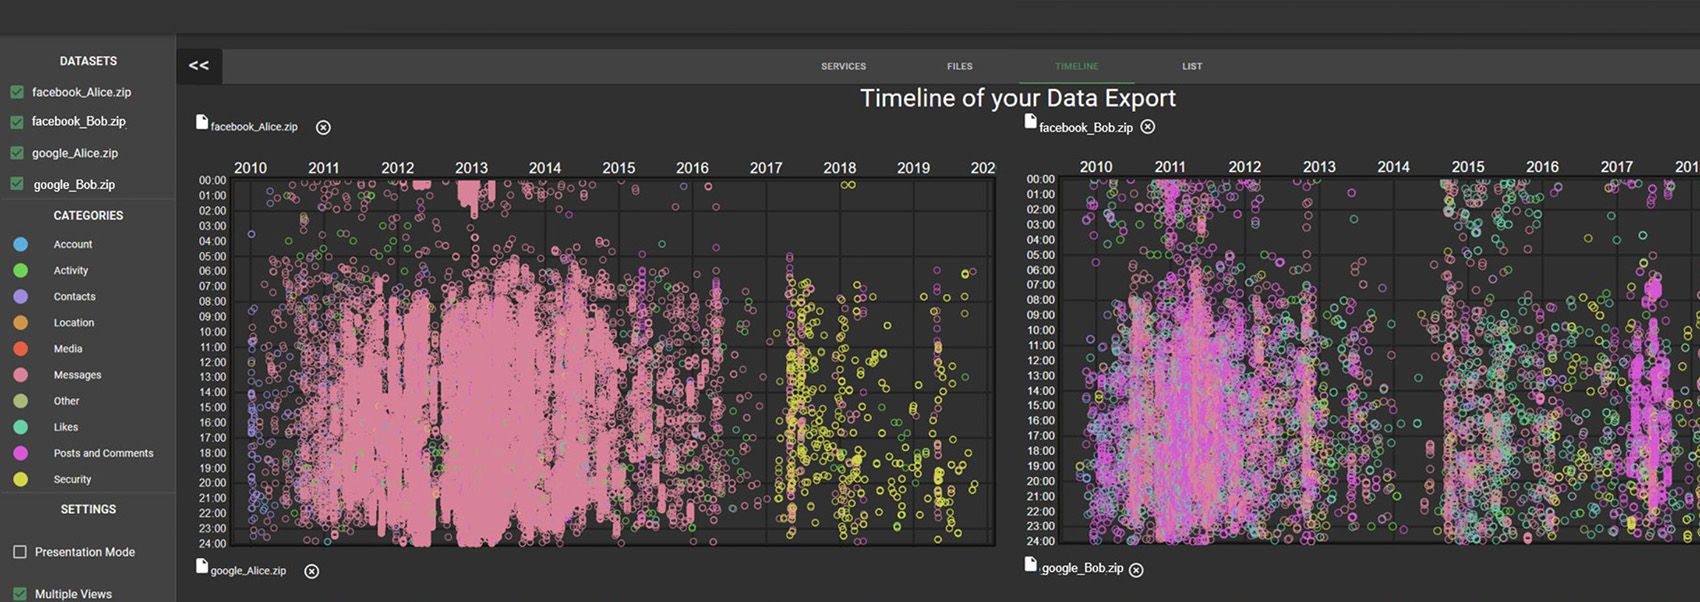The height and width of the screenshot is (602, 1700).
Task: Click the file icon beside facebook_Bob.zip chart
Action: [1030, 121]
